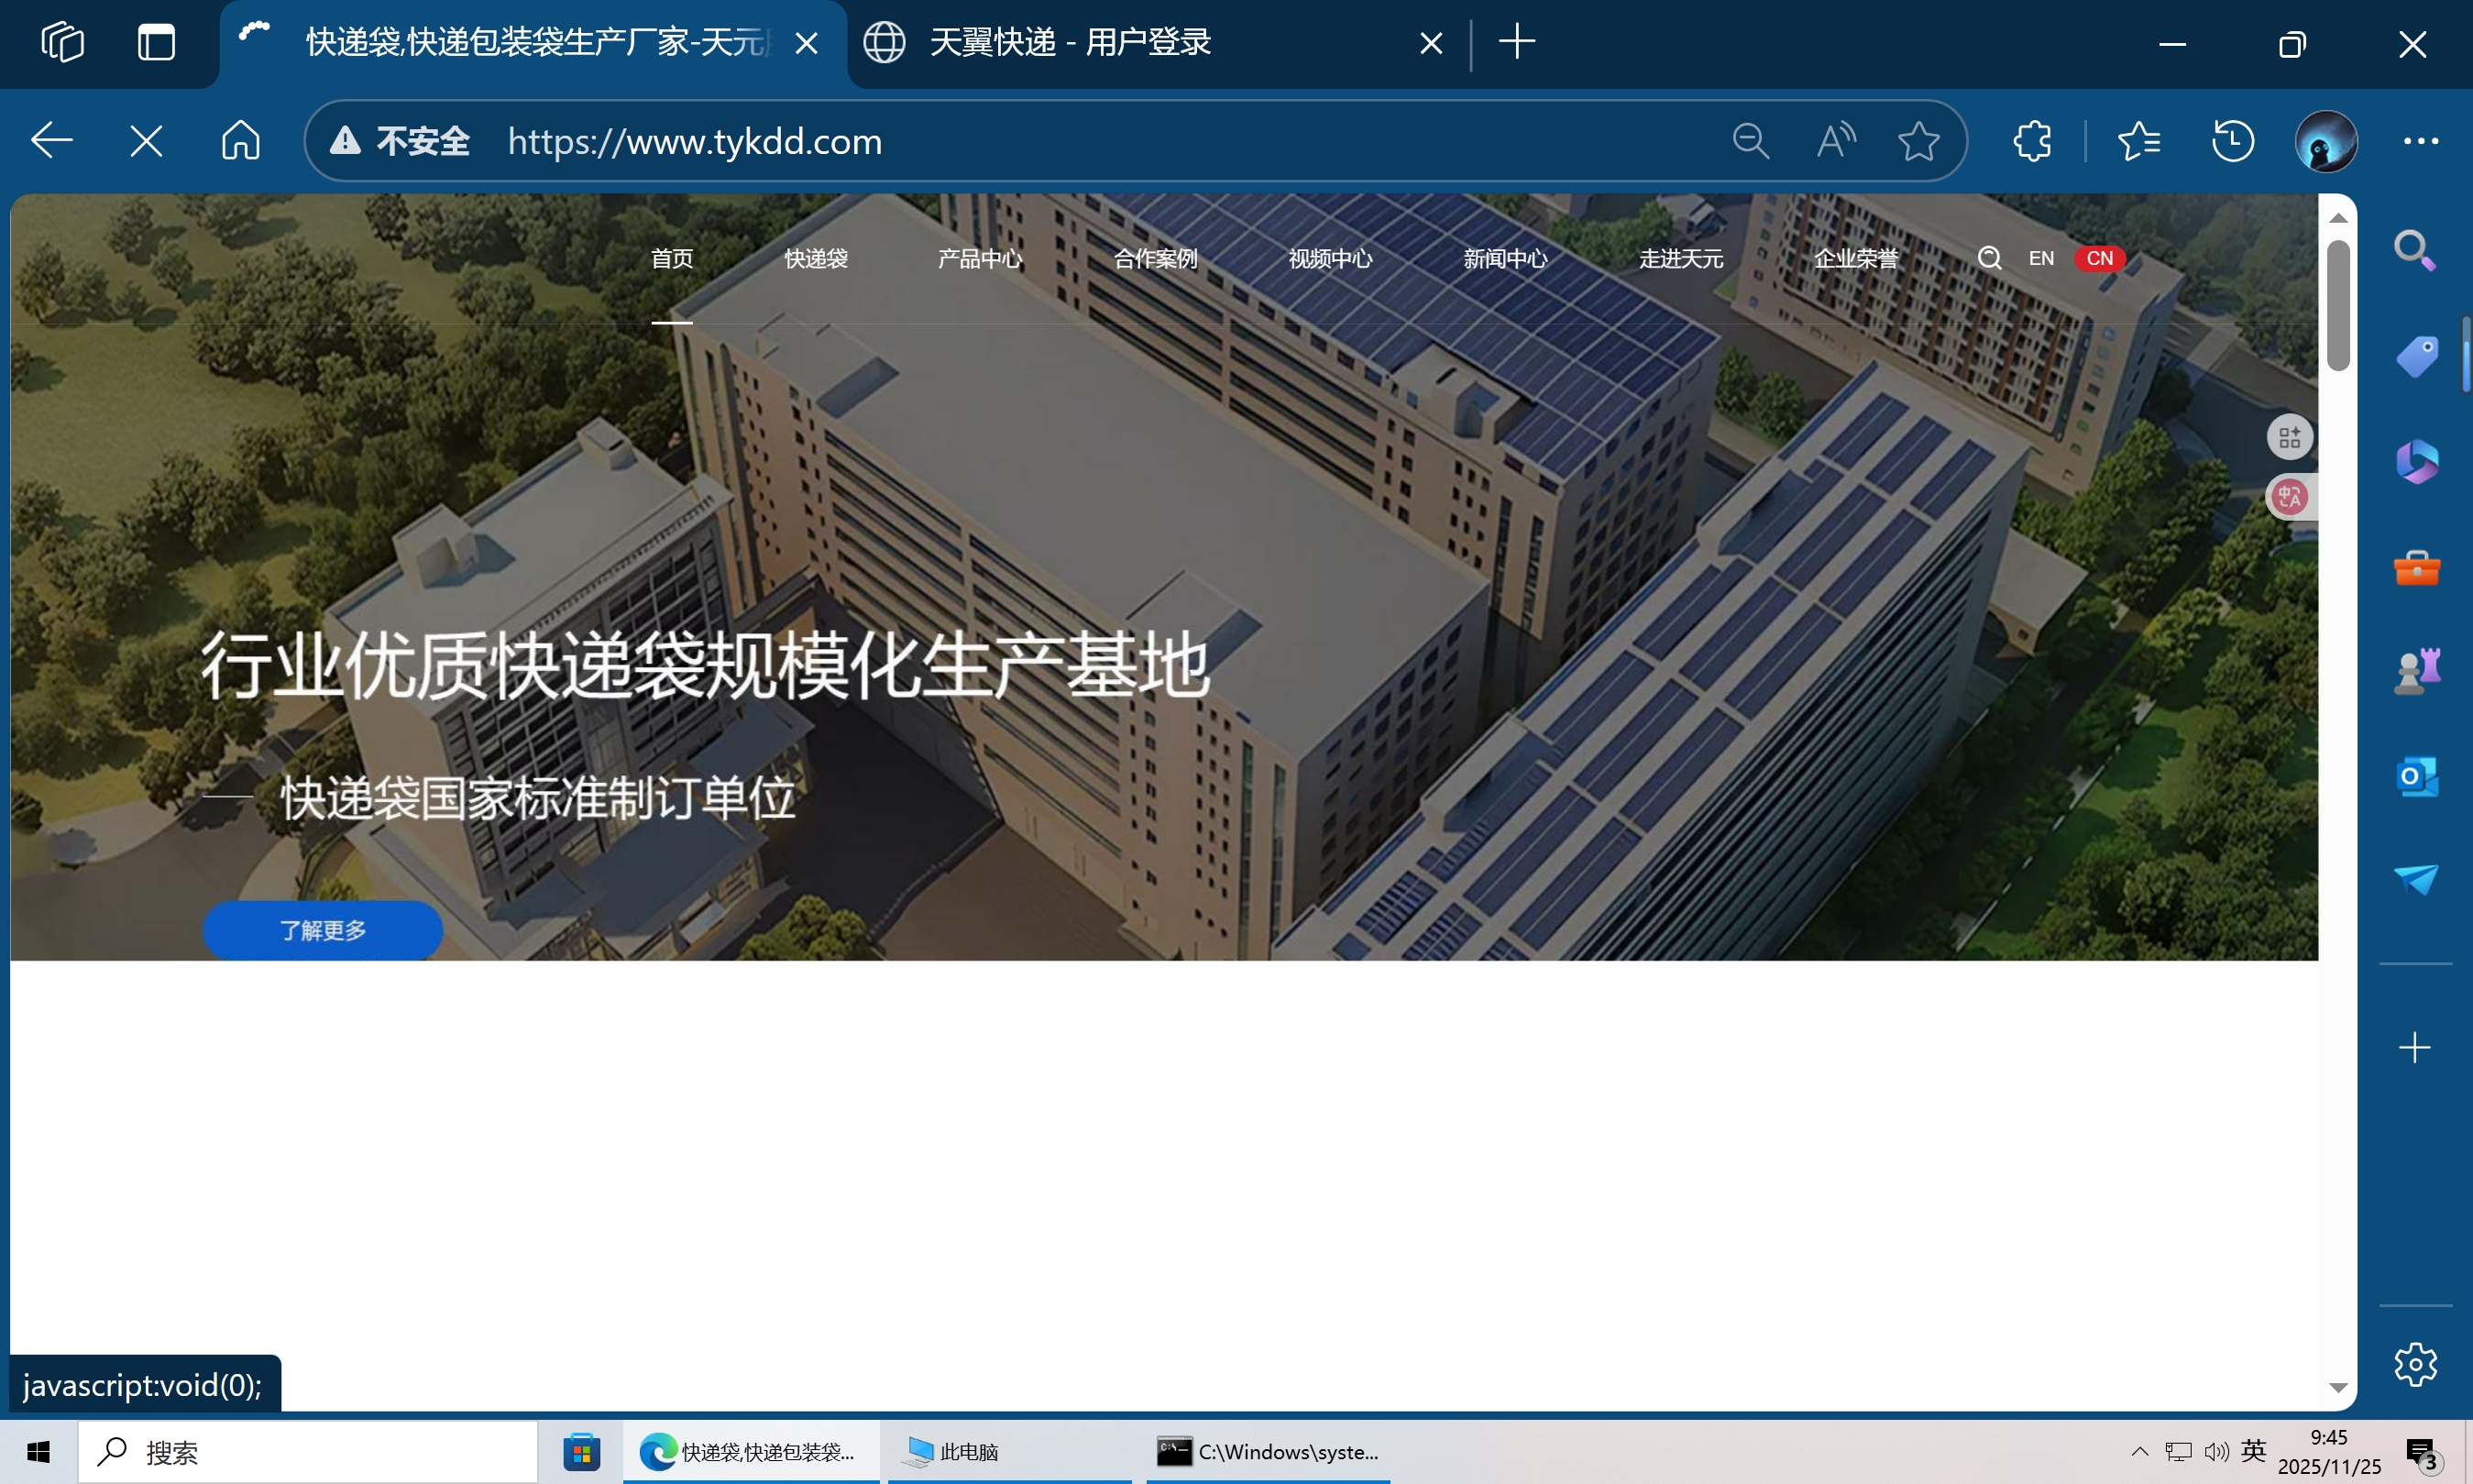Open the Read aloud icon
Screen dimensions: 2473x1484
tap(1835, 141)
